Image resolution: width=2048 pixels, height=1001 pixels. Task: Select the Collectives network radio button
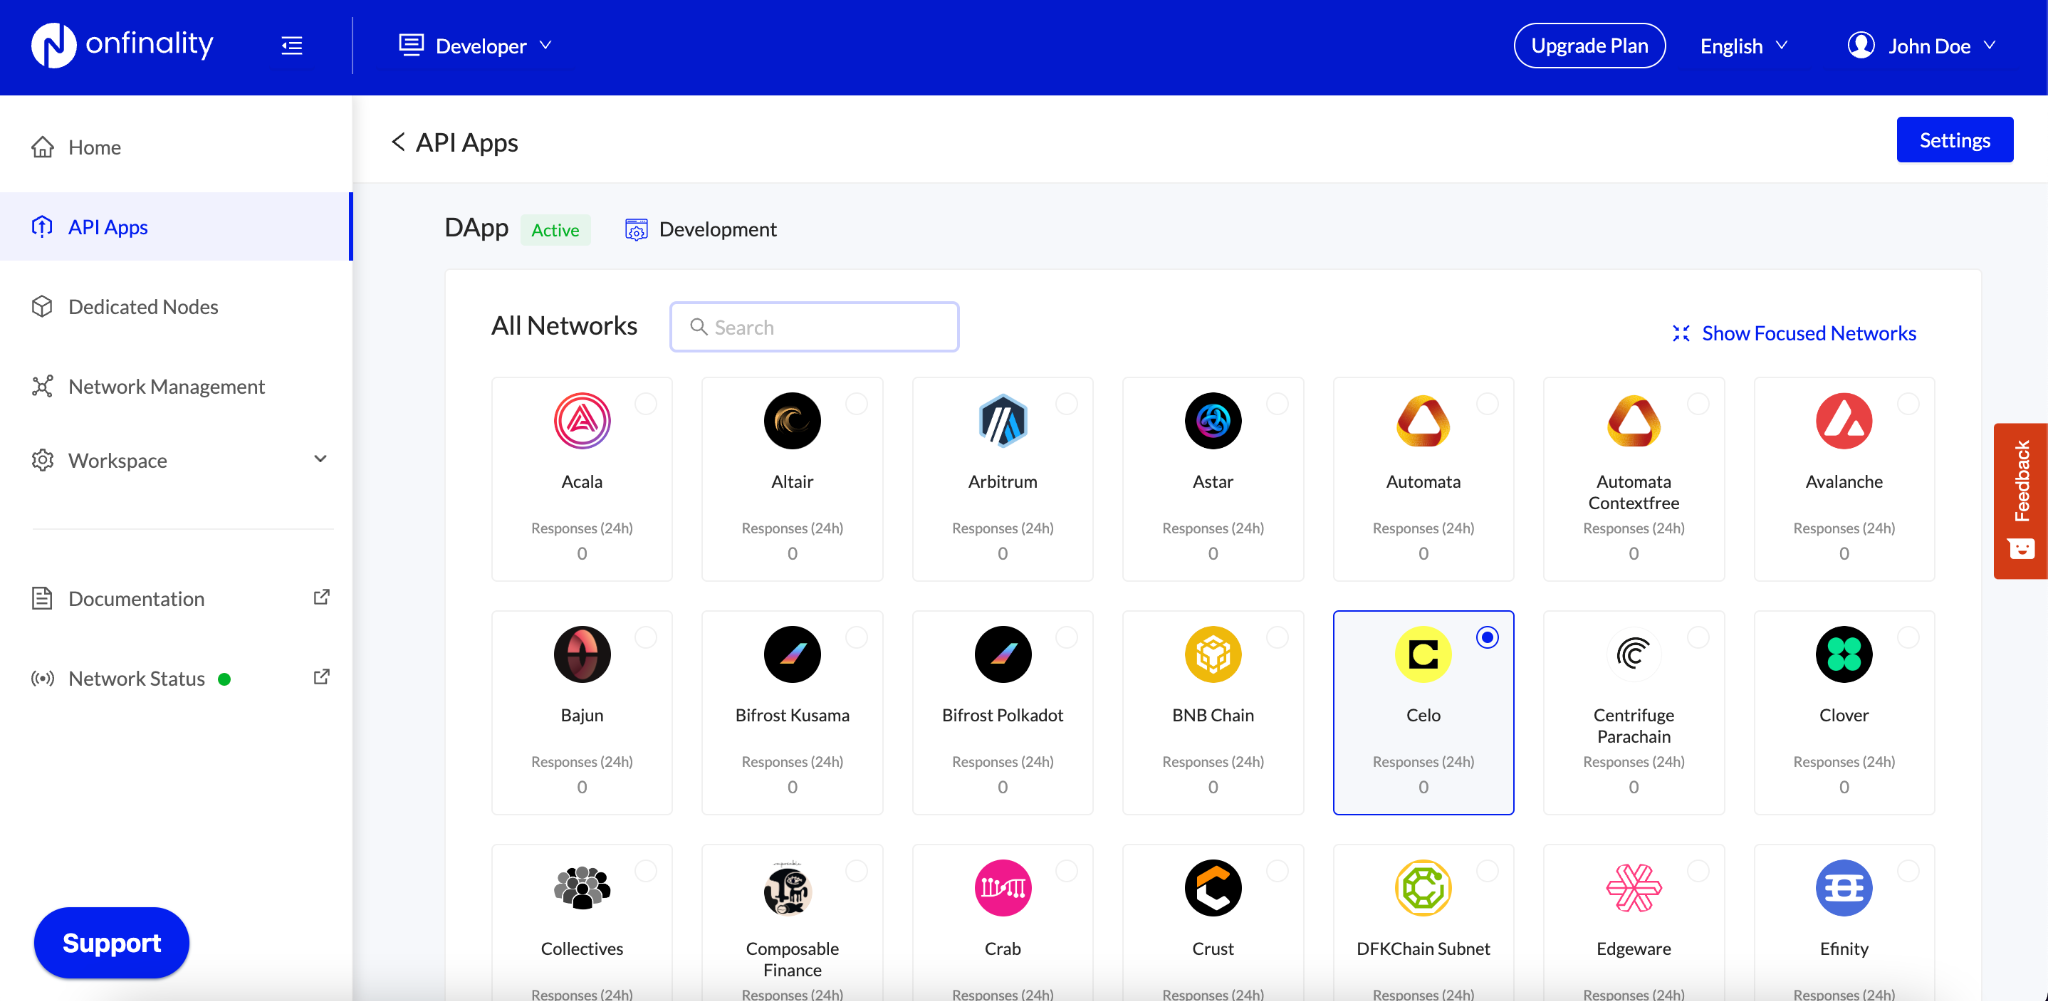coord(646,871)
